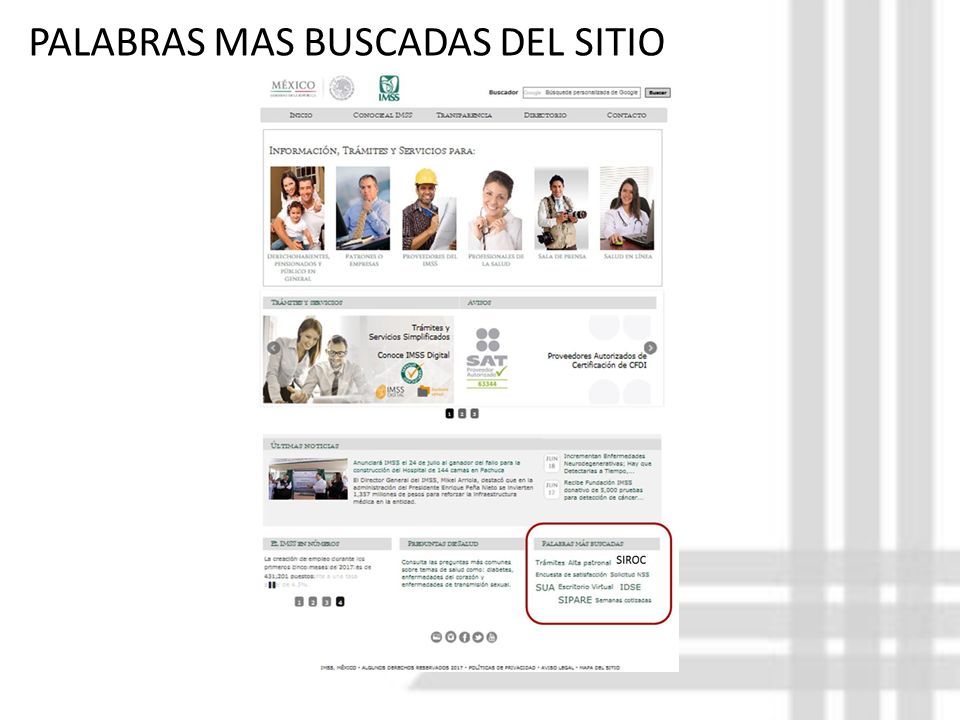Click the Buscar search button
The height and width of the screenshot is (720, 960).
(658, 92)
